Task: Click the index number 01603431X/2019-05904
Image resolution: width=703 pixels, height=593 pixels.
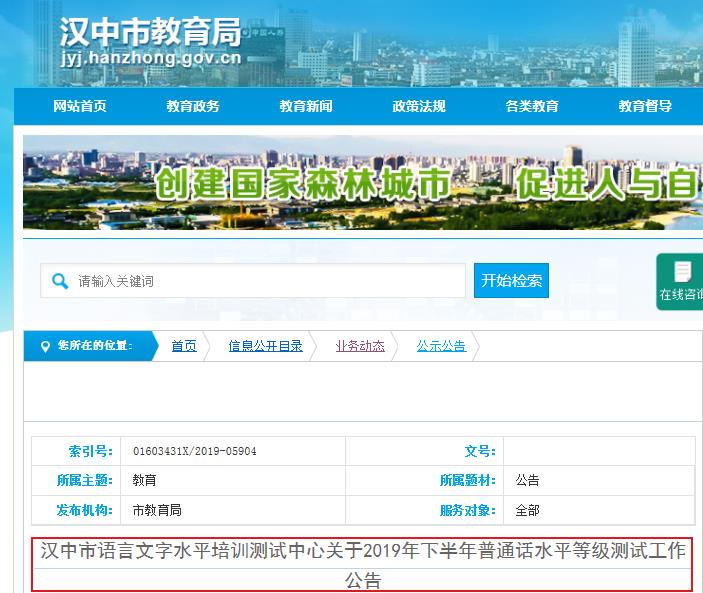Action: pyautogui.click(x=195, y=451)
